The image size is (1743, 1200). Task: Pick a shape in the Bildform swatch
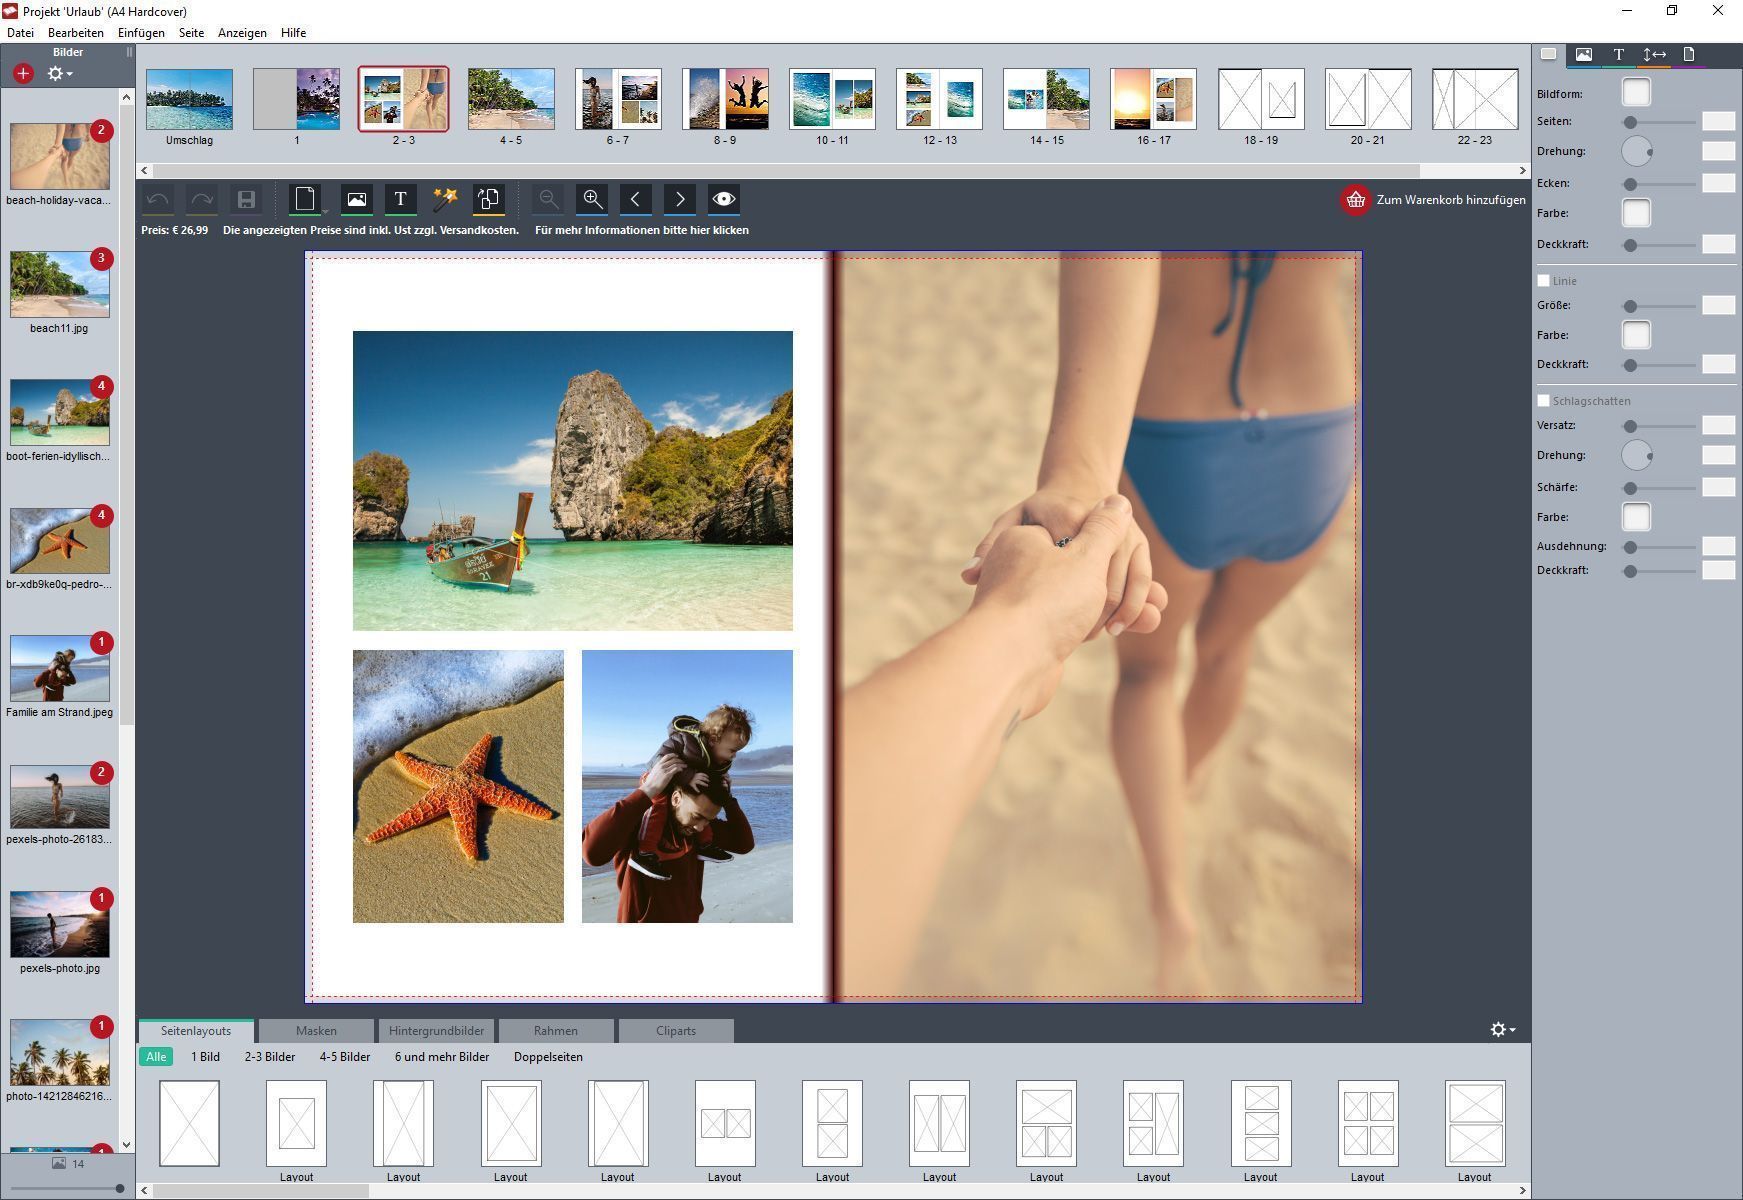click(1636, 93)
